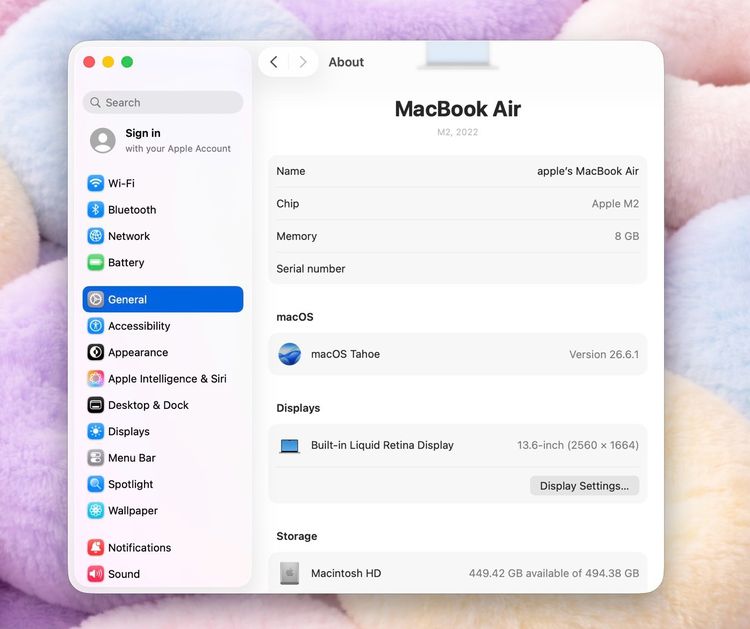Viewport: 750px width, 629px height.
Task: Click the "8 GB" memory value
Action: [627, 236]
